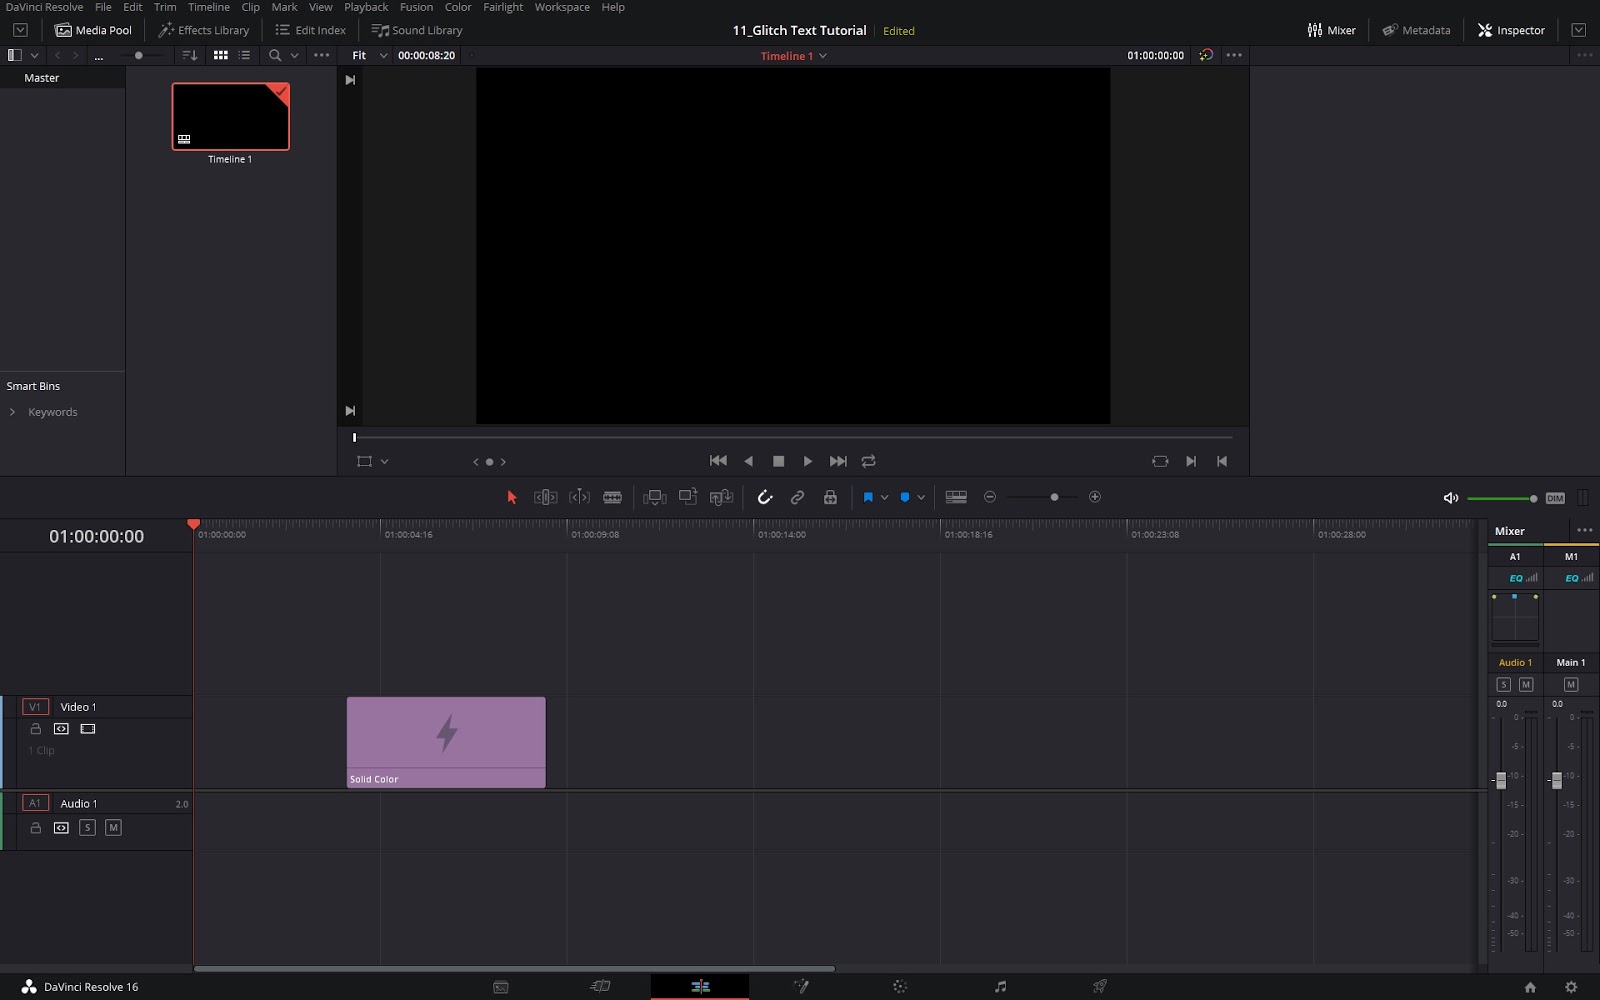This screenshot has height=1000, width=1600.
Task: Click the position lock icon in toolbar
Action: (x=830, y=497)
